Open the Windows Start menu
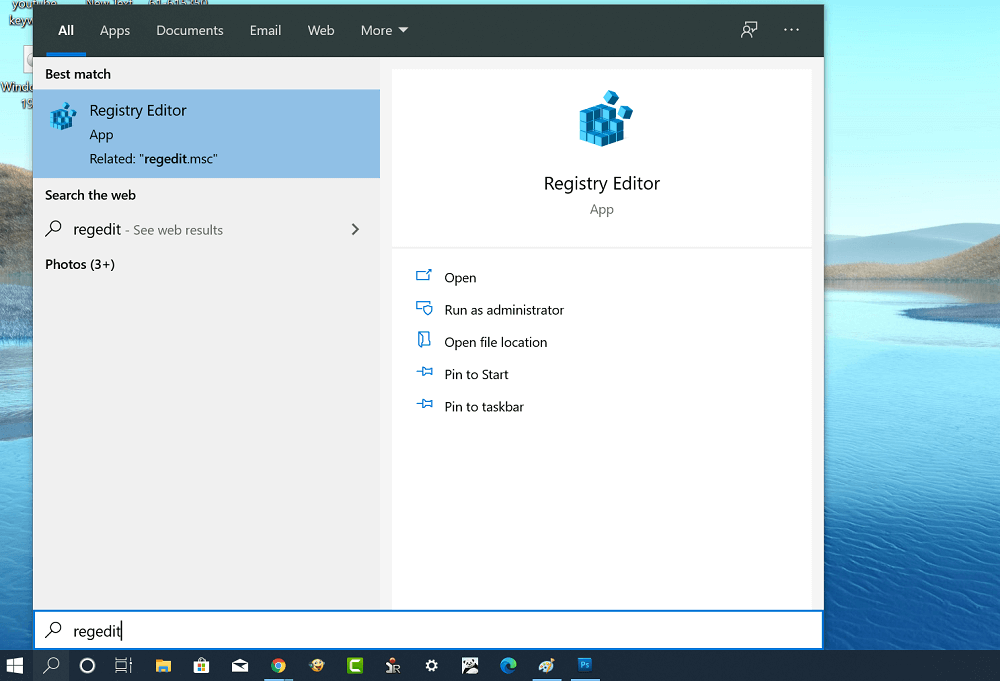This screenshot has height=681, width=1000. click(14, 666)
